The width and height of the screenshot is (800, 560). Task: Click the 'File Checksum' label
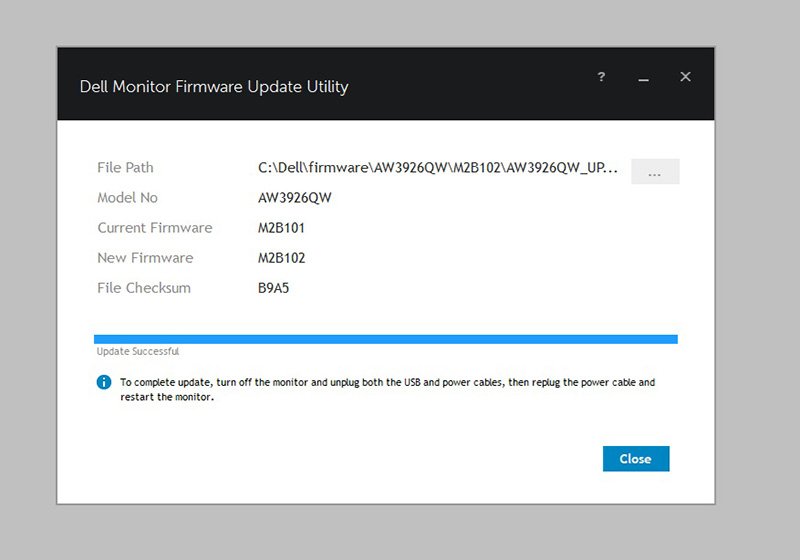pyautogui.click(x=144, y=288)
